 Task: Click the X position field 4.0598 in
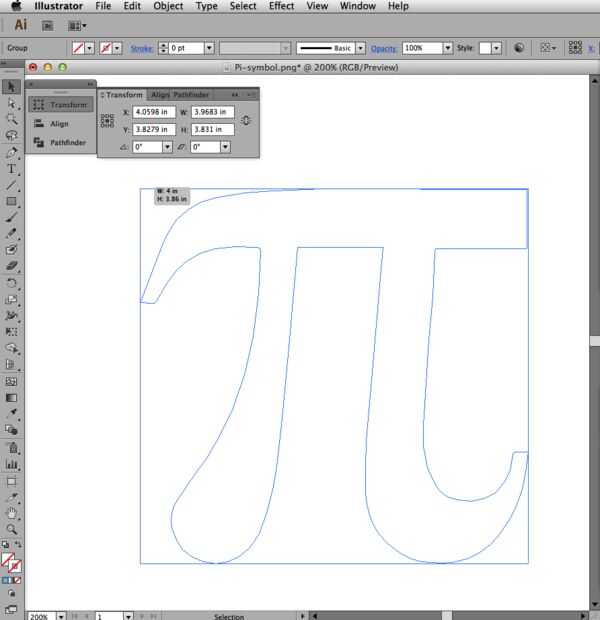pyautogui.click(x=154, y=112)
